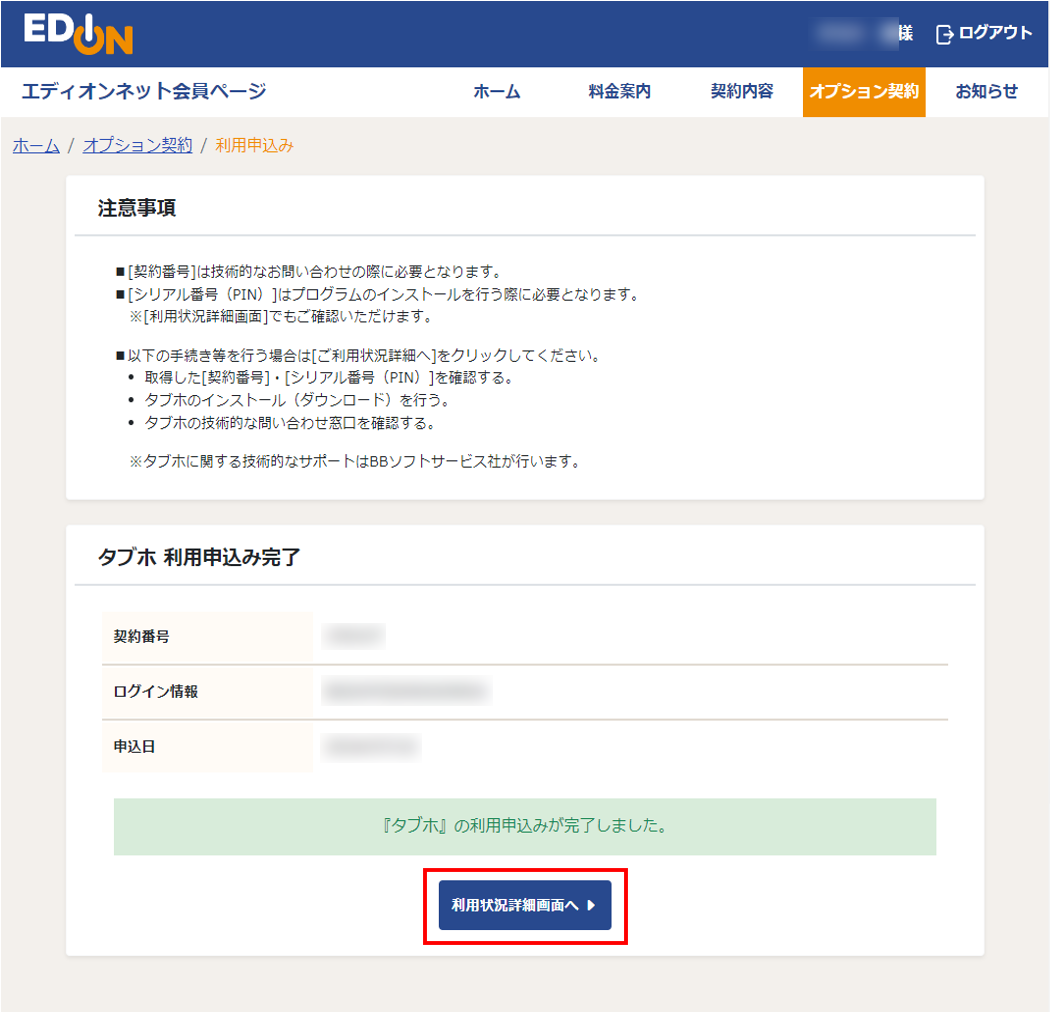
Task: Click the タブホの技術的な問い合わせ窓口 bullet
Action: (290, 423)
